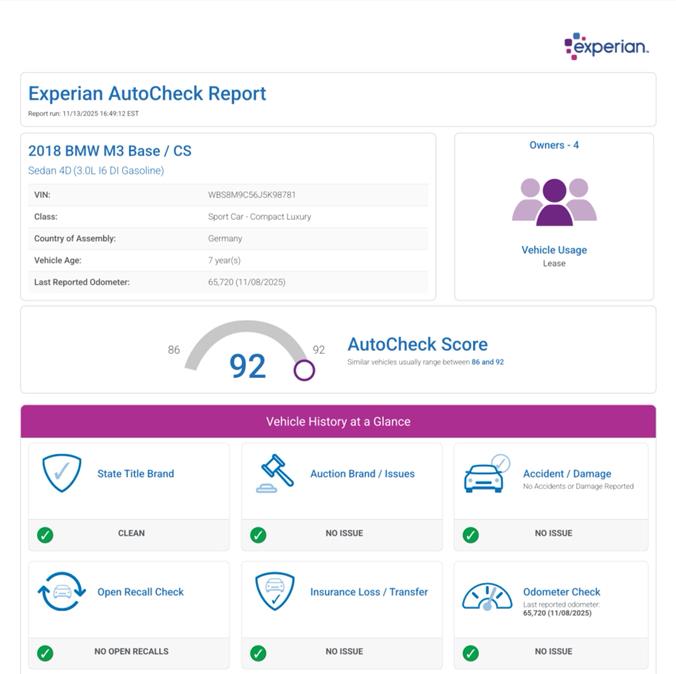Click the State Title Brand shield icon

pyautogui.click(x=62, y=473)
